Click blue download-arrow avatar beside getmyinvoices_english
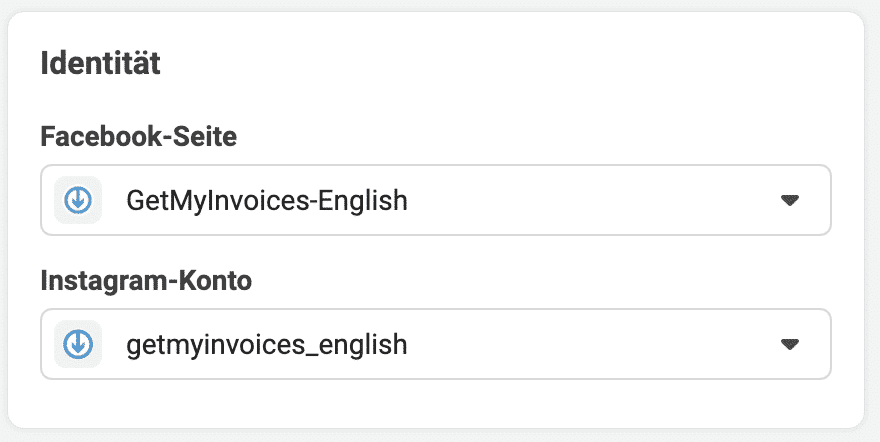 pyautogui.click(x=78, y=344)
